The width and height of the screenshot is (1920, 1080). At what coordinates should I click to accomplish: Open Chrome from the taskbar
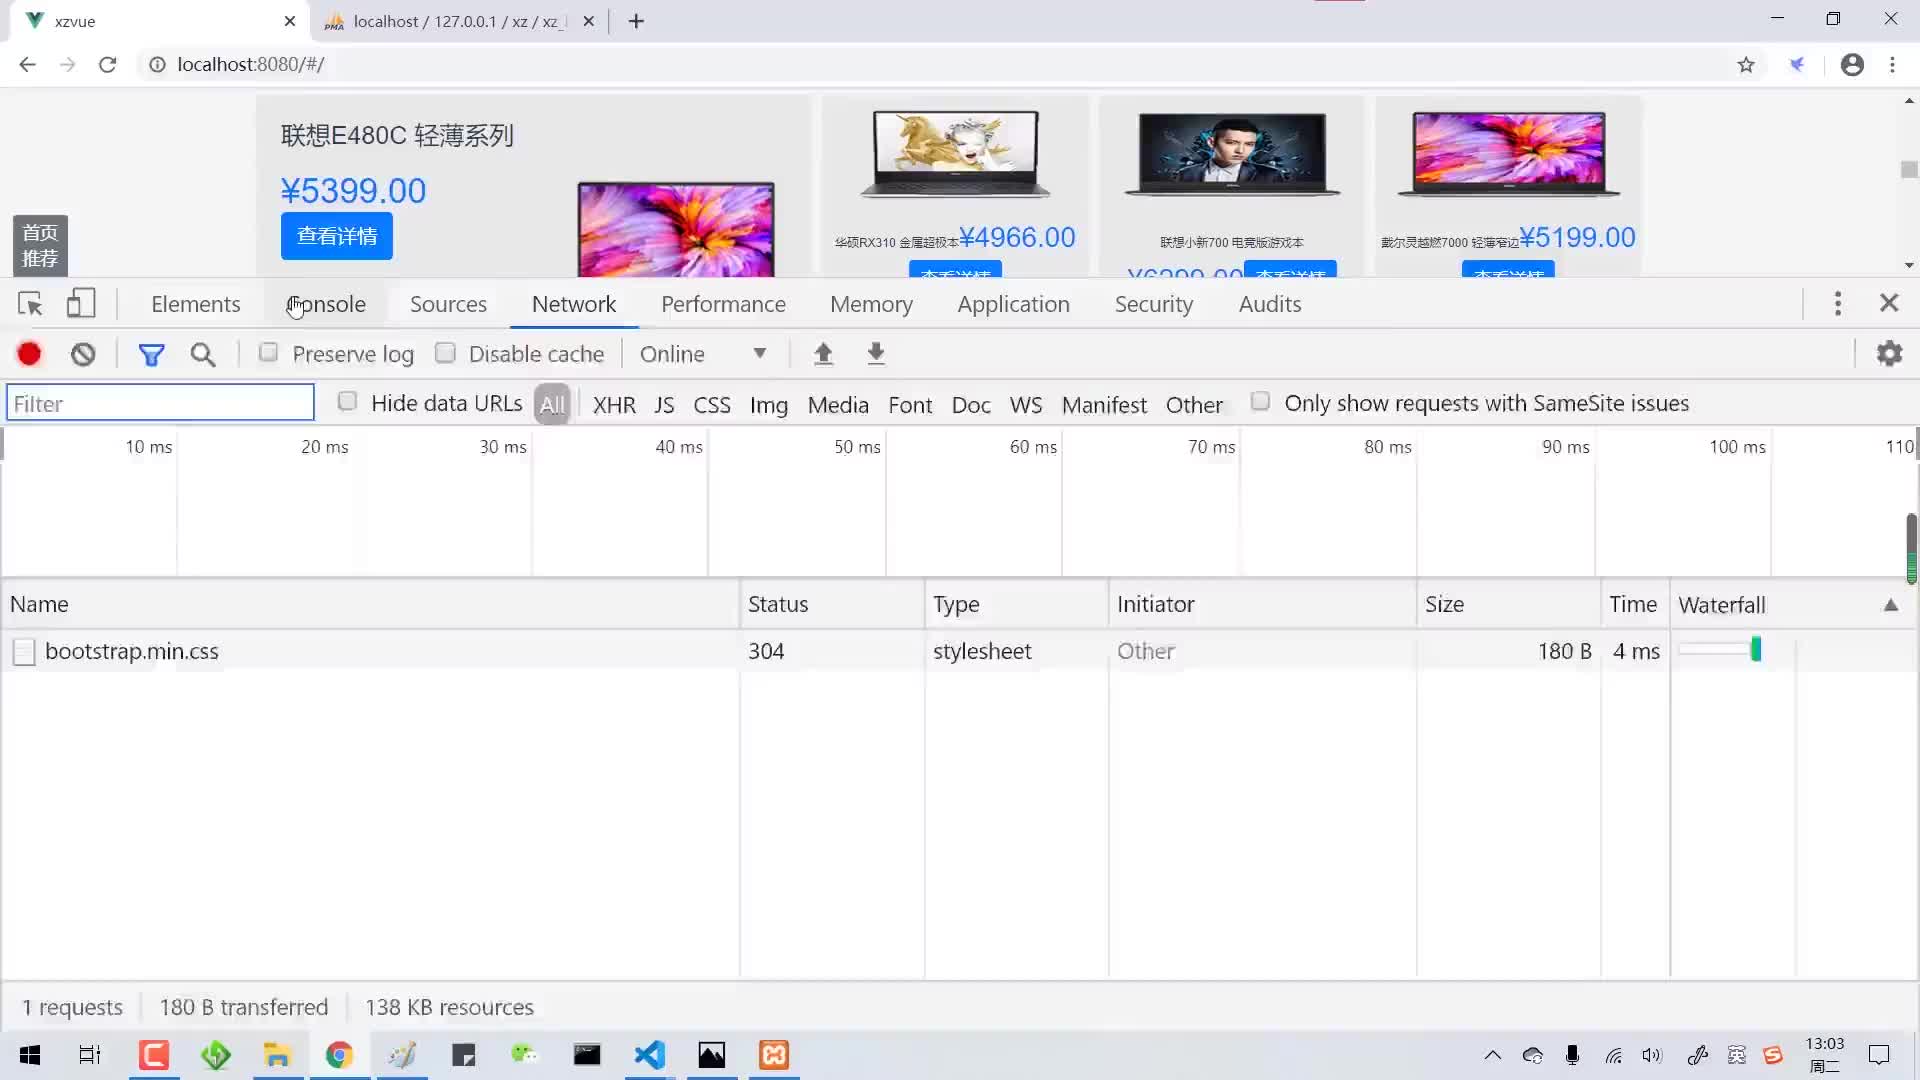(339, 1055)
